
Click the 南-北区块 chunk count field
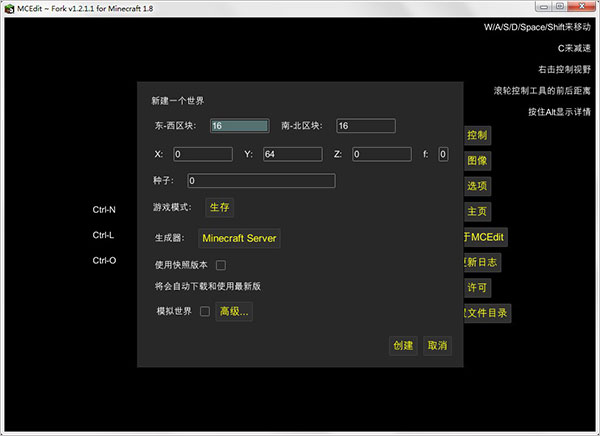tap(366, 126)
